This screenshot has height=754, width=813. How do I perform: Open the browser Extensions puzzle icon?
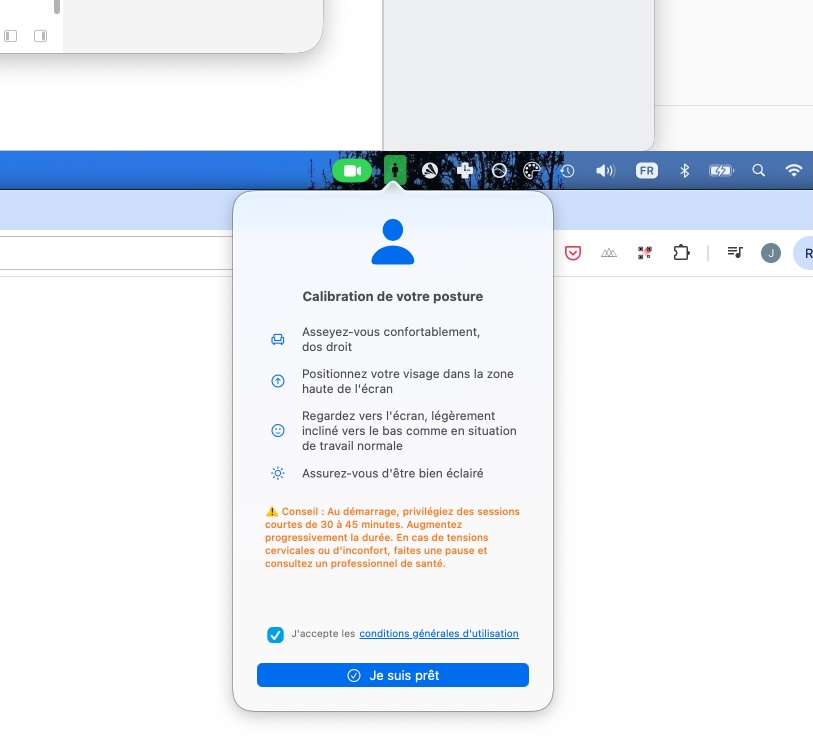click(681, 253)
